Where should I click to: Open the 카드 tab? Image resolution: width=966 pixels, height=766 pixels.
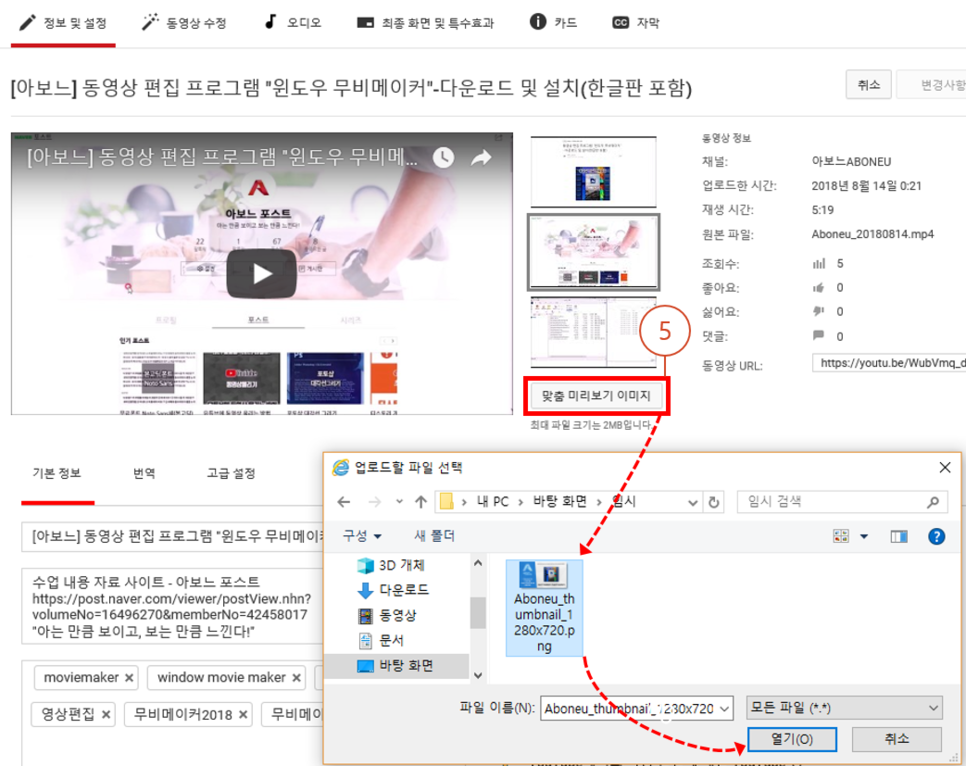tap(553, 23)
